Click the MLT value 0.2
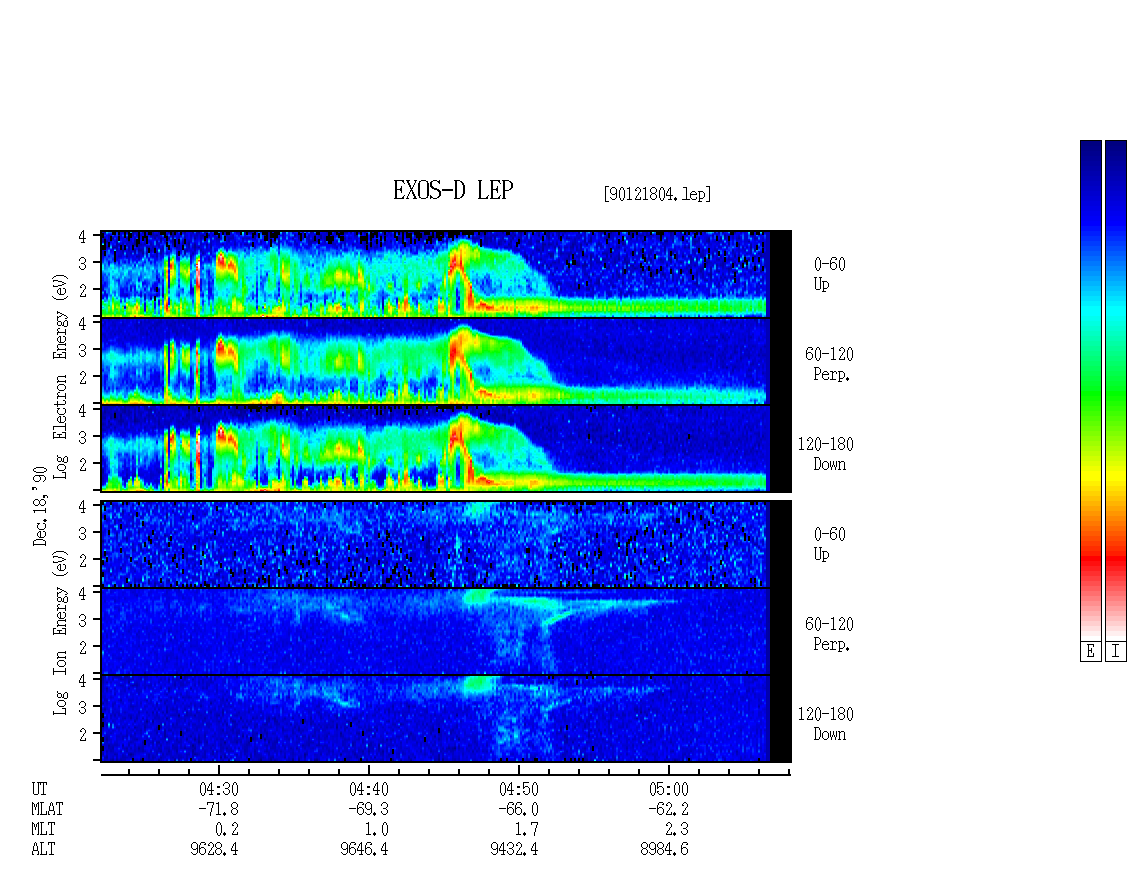Screen dimensions: 1130x875 tap(227, 830)
